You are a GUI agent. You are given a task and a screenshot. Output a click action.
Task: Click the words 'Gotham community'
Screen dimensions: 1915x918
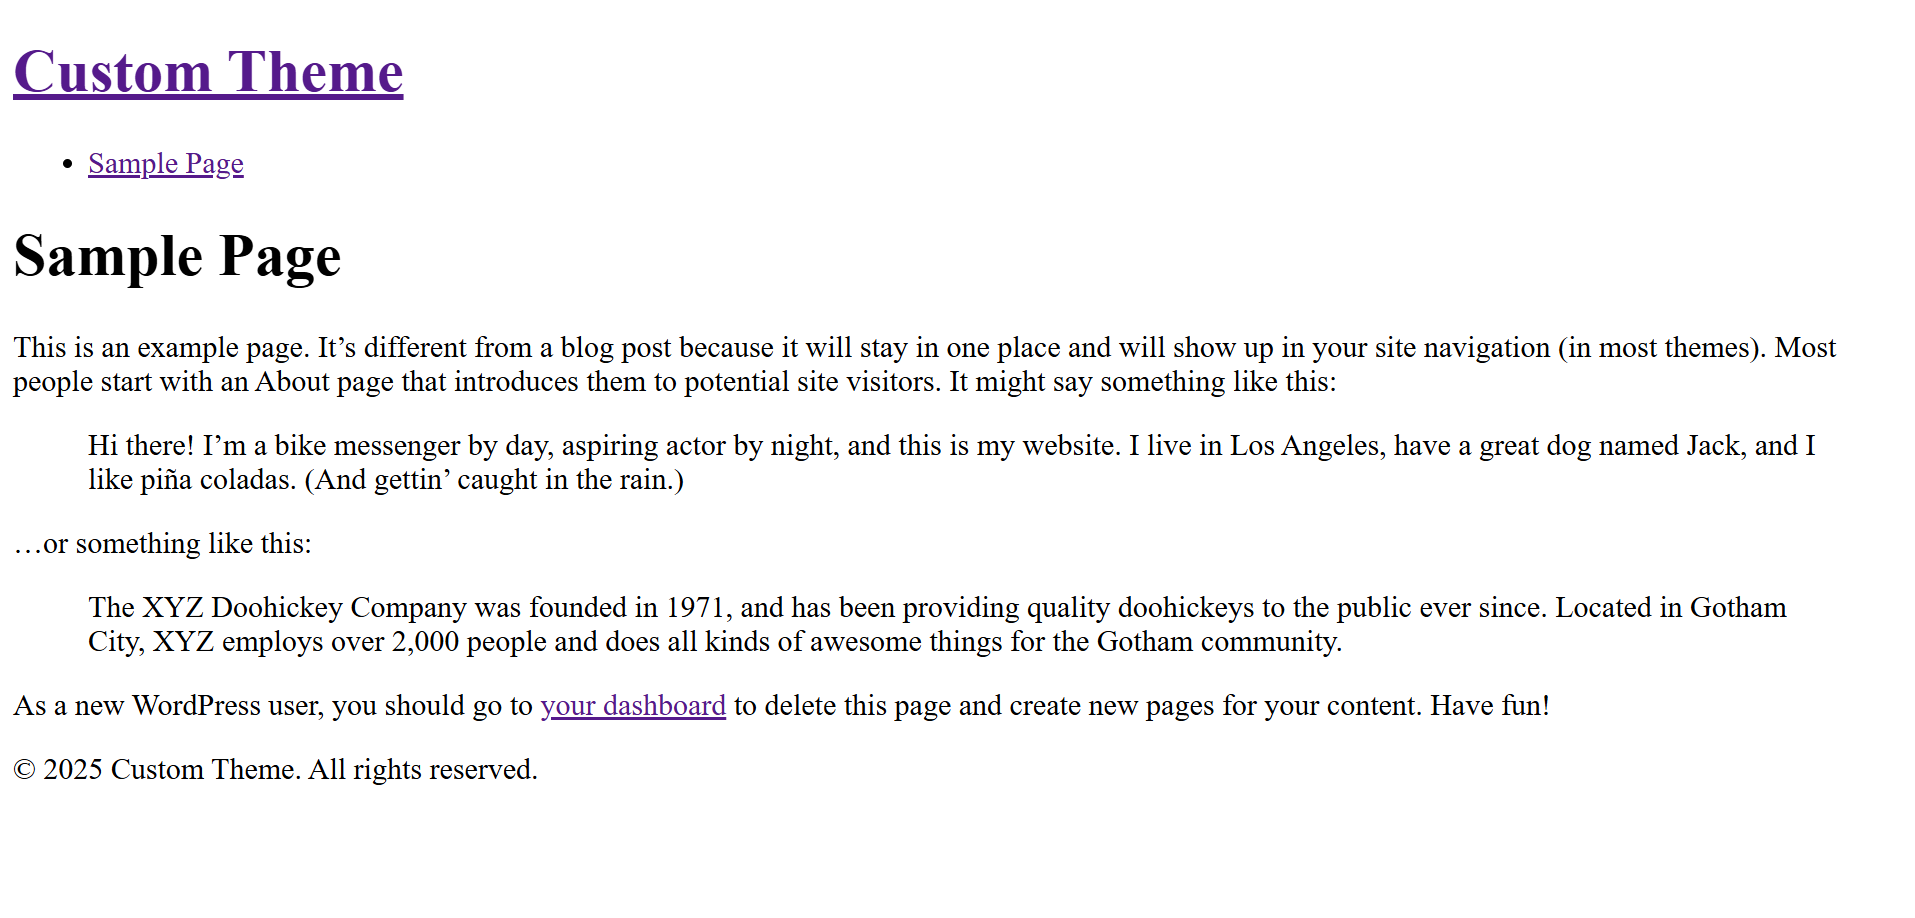(1217, 642)
